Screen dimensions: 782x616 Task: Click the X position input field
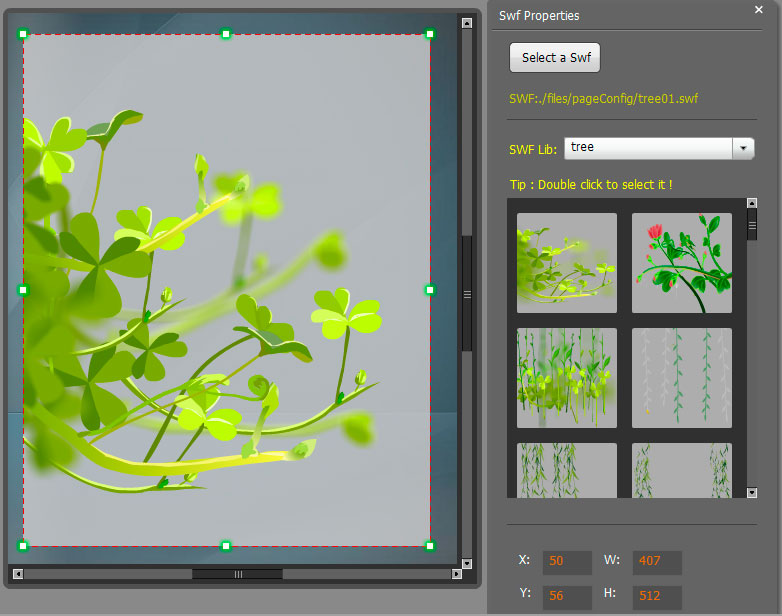click(567, 563)
